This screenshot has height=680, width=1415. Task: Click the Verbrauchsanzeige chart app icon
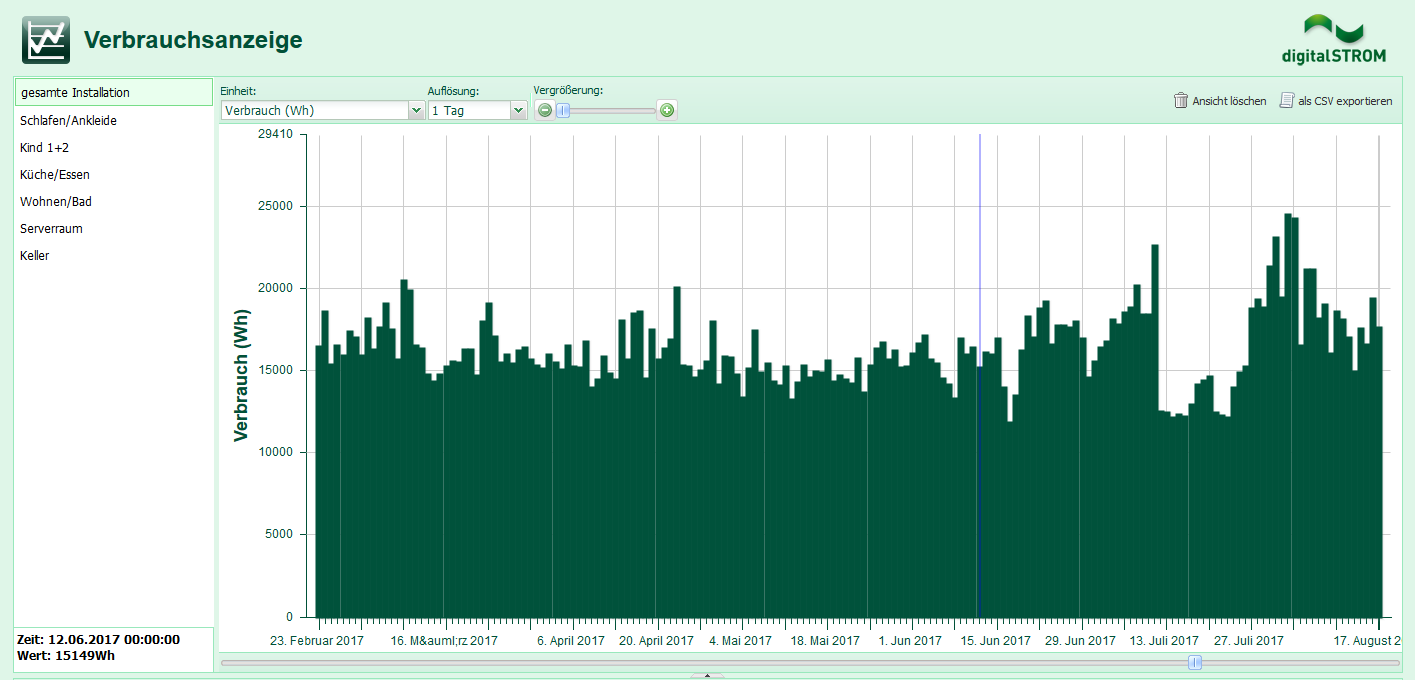coord(46,40)
